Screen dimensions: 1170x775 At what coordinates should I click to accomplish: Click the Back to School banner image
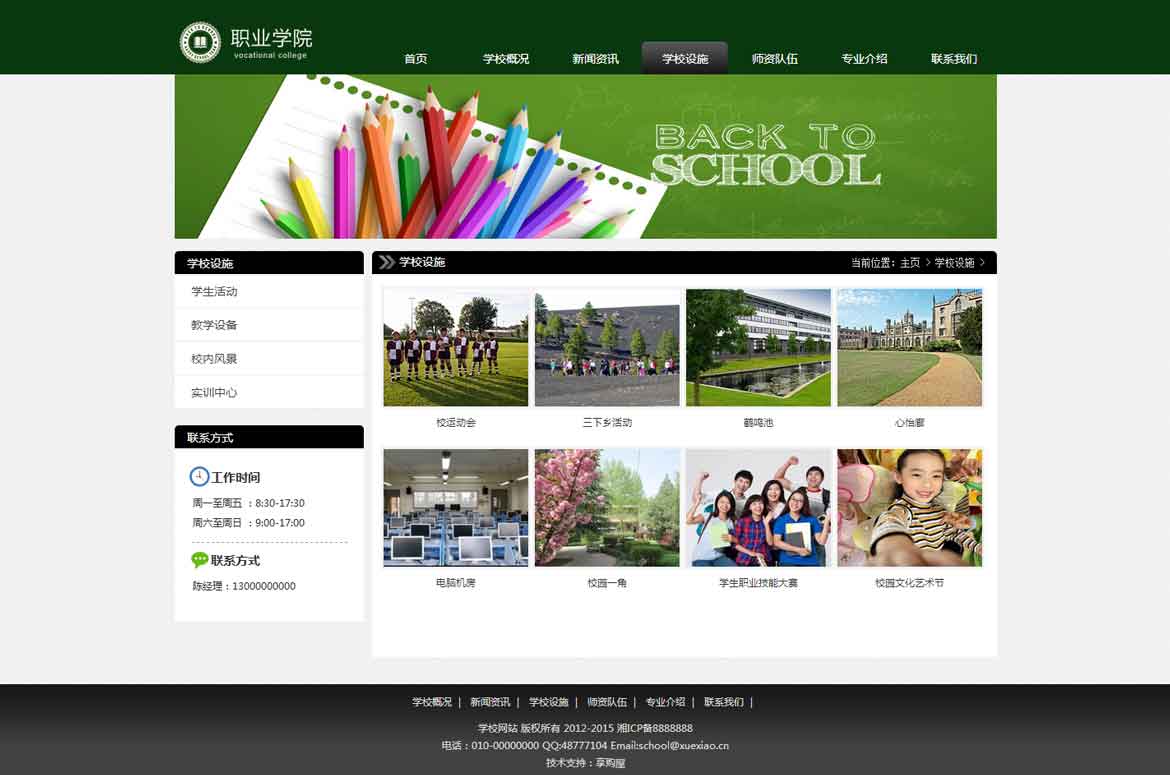point(586,157)
